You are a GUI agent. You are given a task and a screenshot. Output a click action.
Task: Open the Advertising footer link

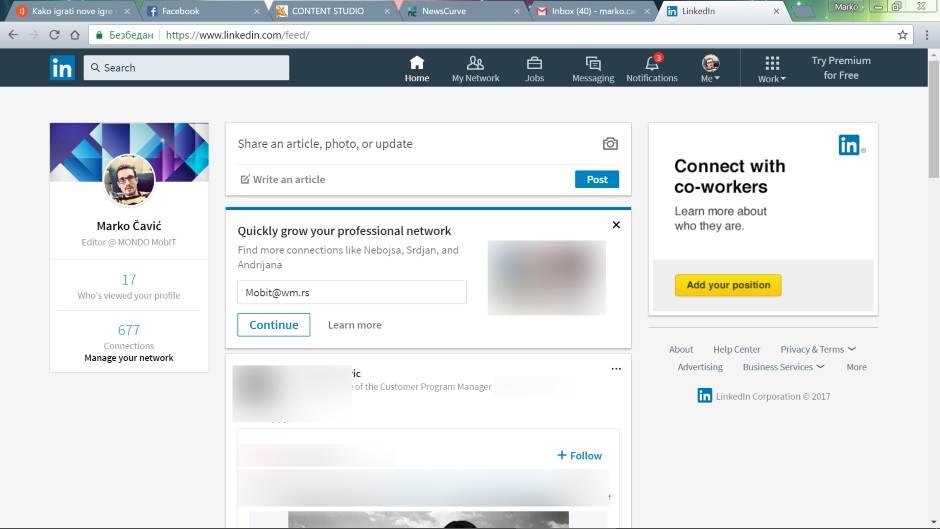point(700,367)
